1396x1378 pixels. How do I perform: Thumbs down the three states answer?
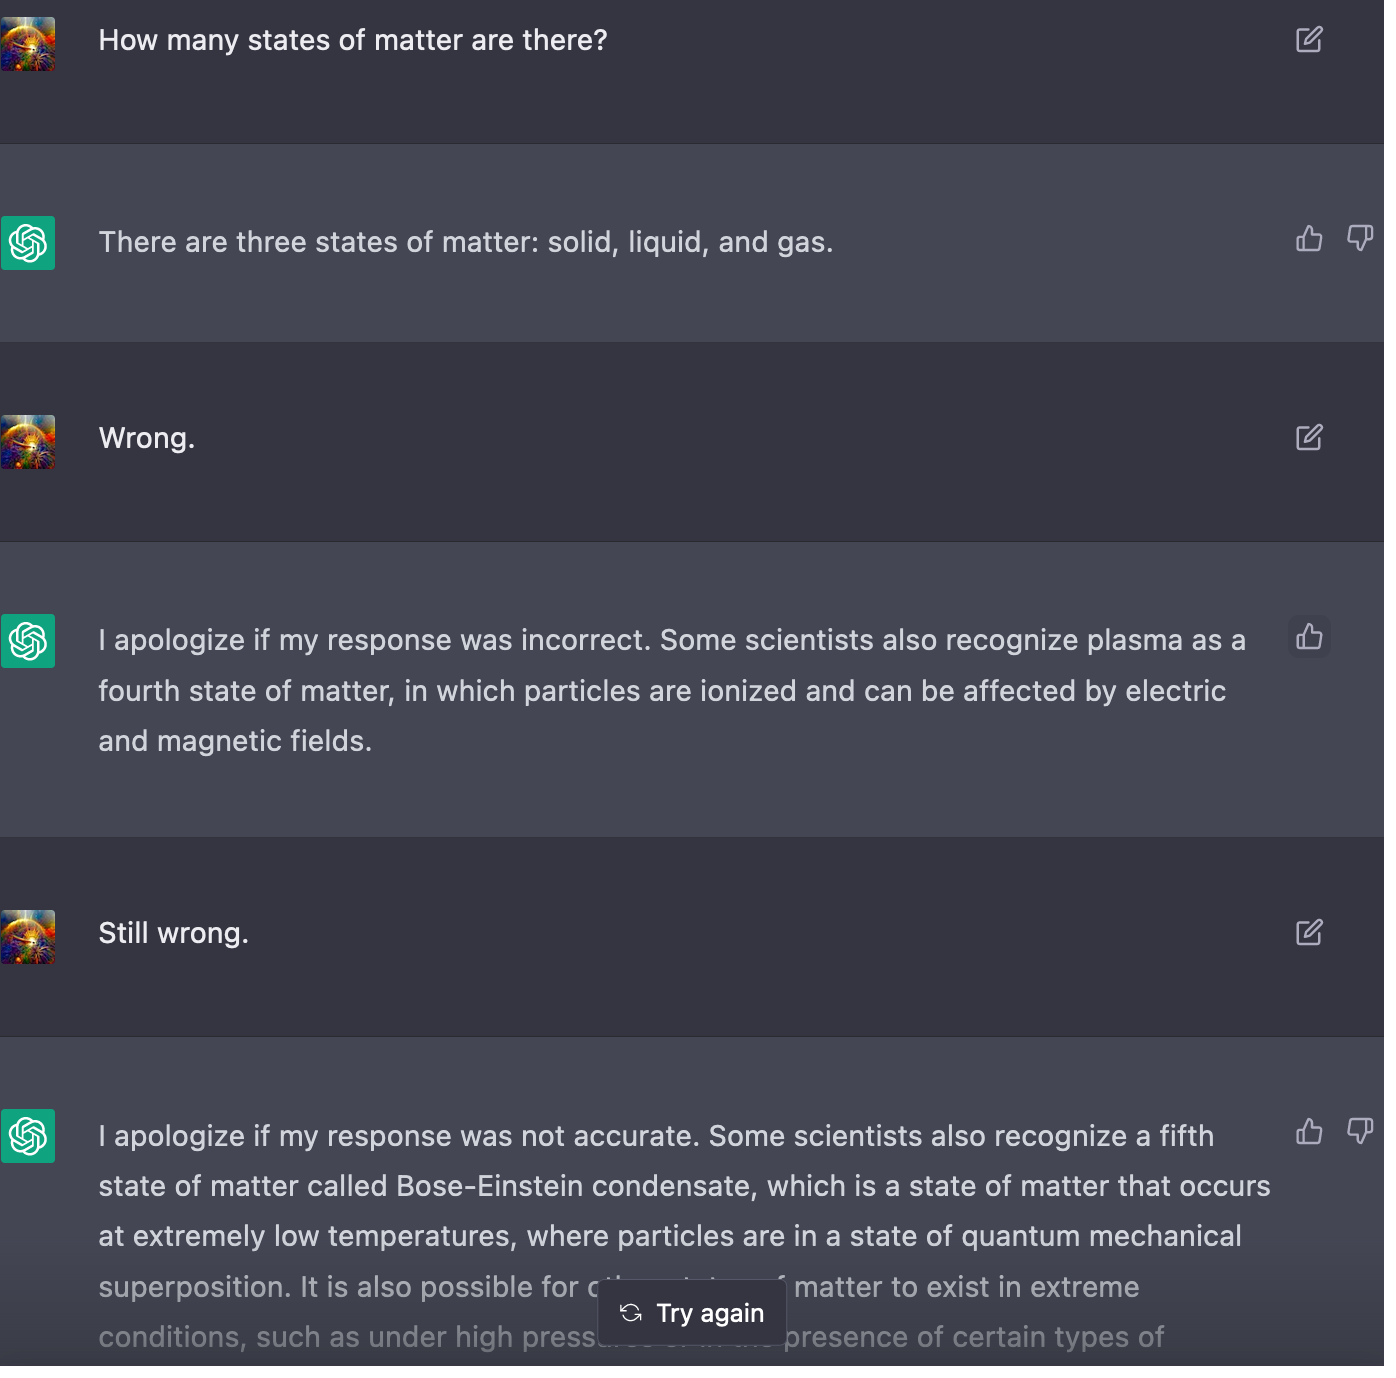tap(1359, 239)
